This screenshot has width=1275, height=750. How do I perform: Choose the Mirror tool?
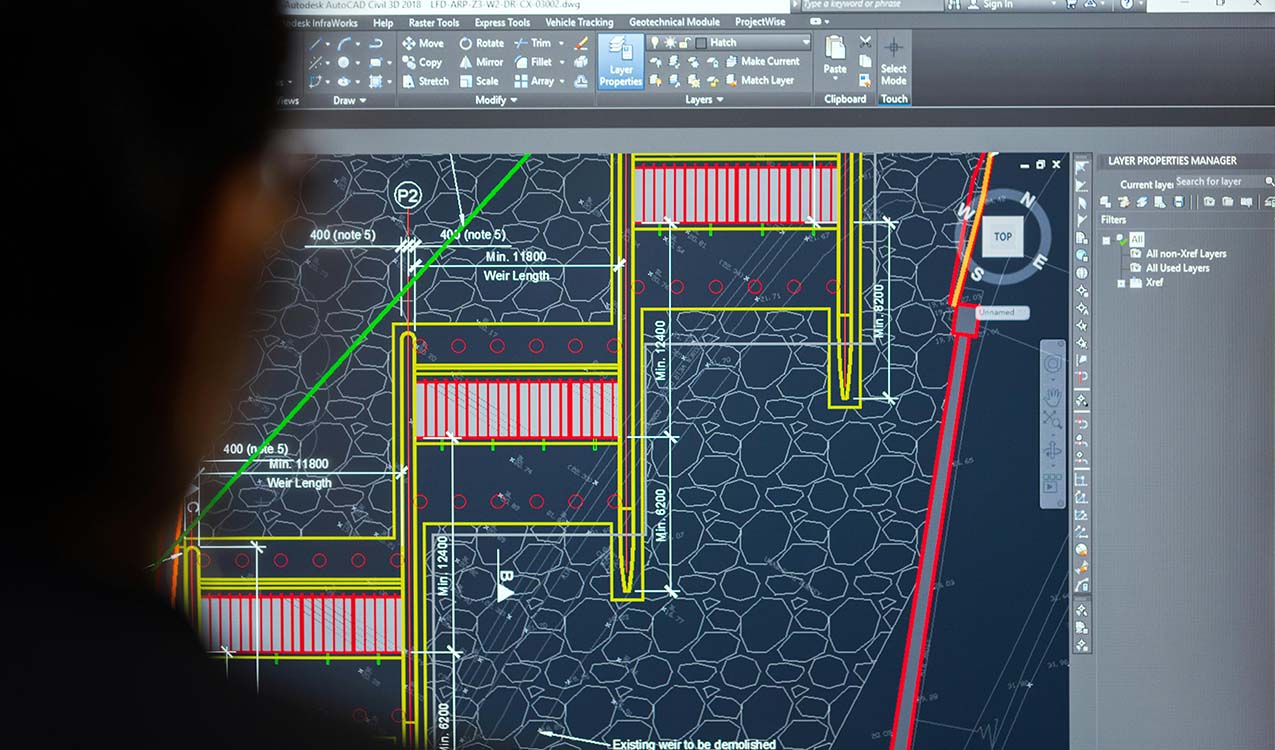point(481,62)
